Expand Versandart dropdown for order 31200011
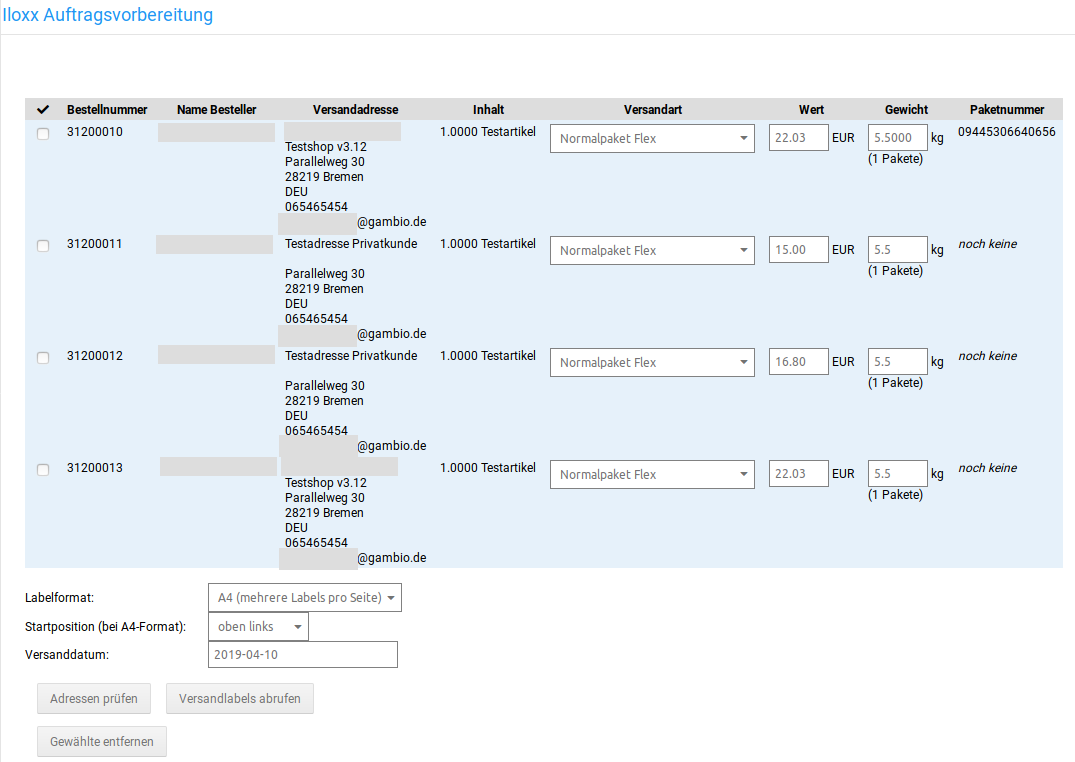The height and width of the screenshot is (762, 1075). (x=652, y=251)
